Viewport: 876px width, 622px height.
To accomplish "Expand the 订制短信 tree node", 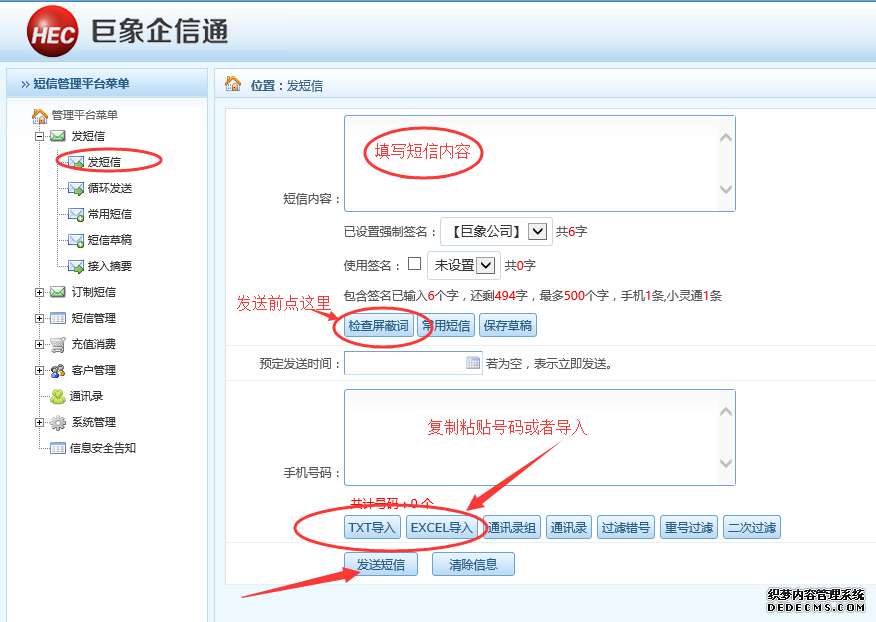I will click(40, 292).
